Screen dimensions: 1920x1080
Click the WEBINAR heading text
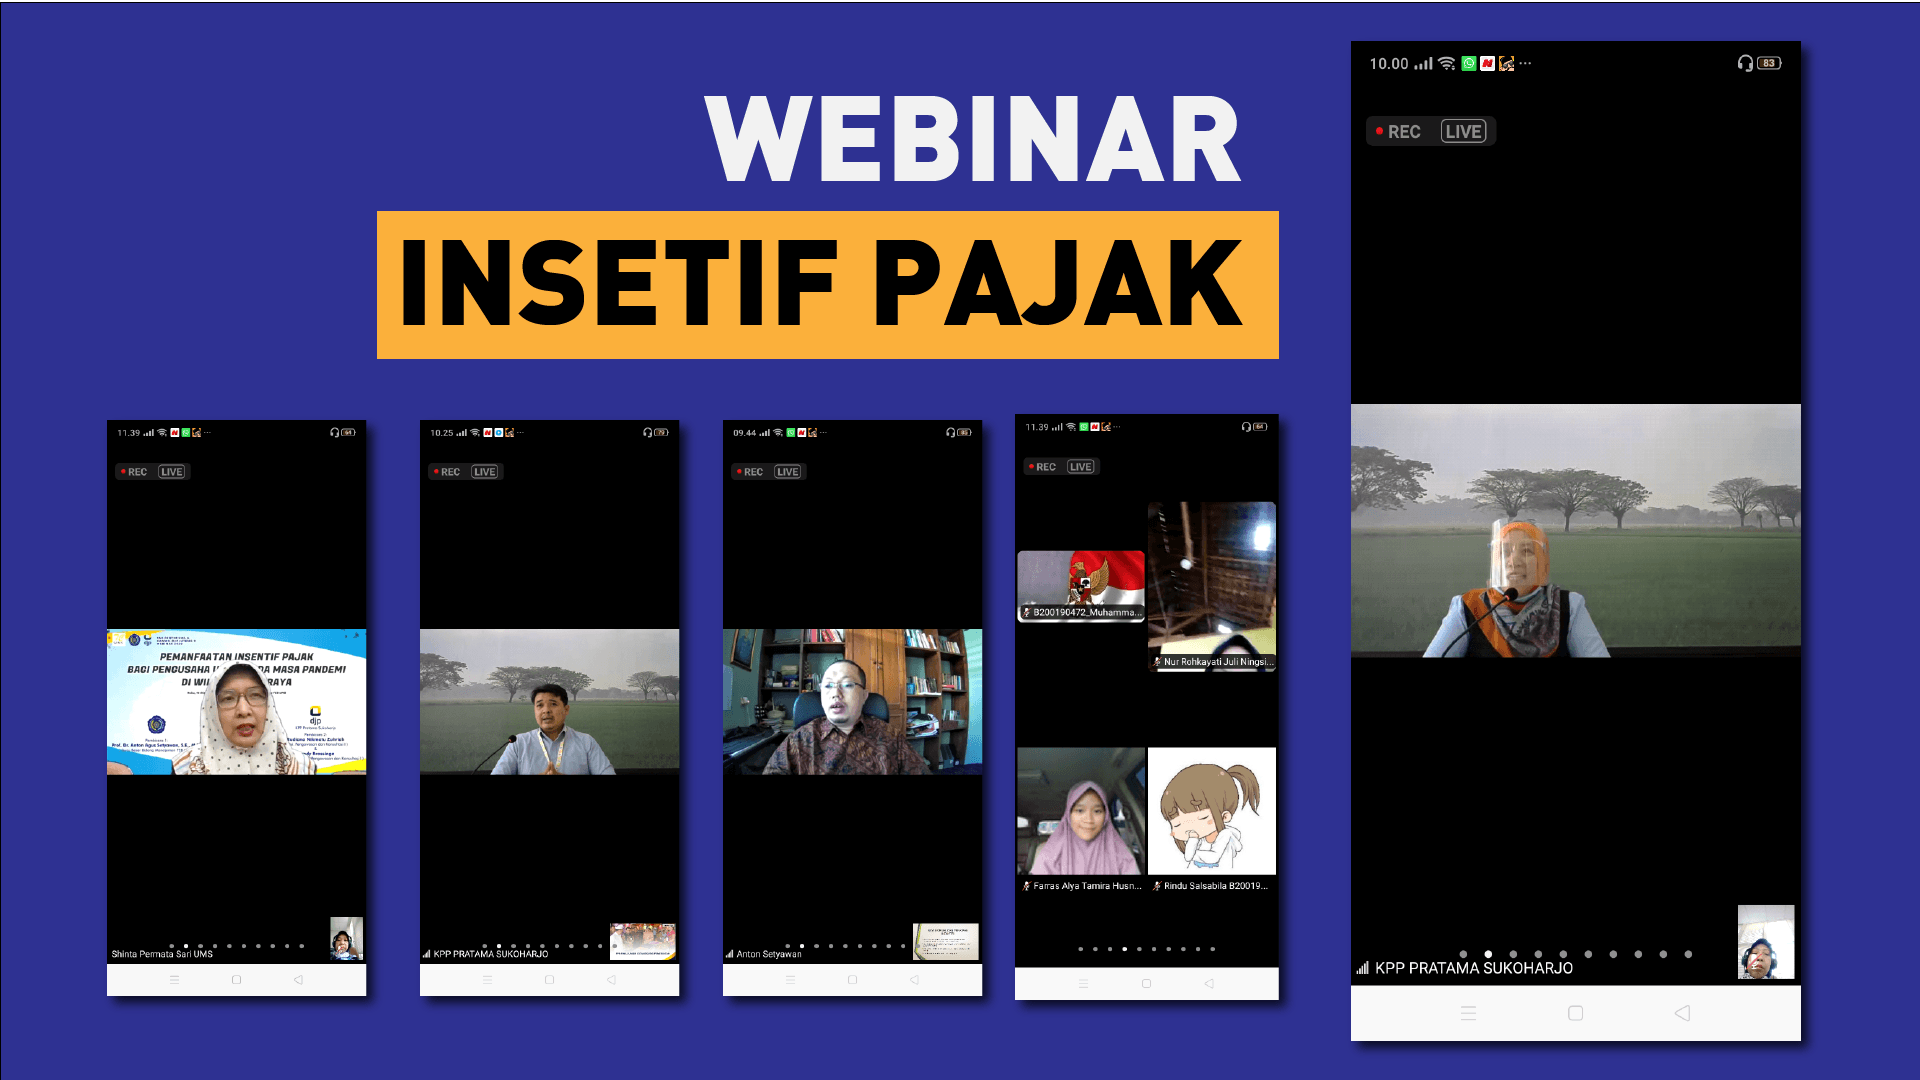point(972,140)
